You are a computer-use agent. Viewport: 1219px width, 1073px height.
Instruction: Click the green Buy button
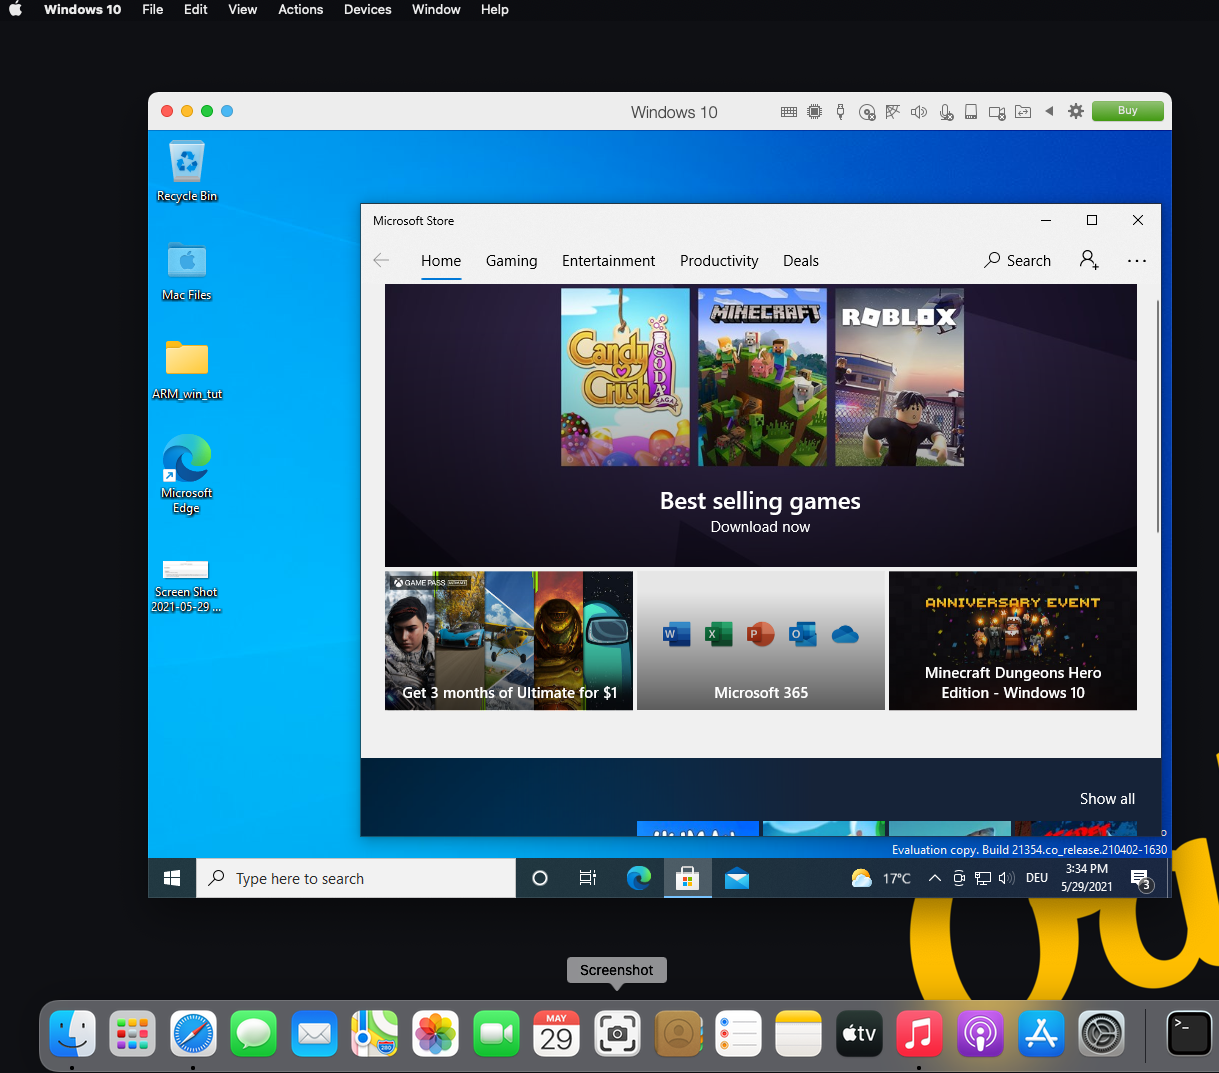click(x=1127, y=111)
